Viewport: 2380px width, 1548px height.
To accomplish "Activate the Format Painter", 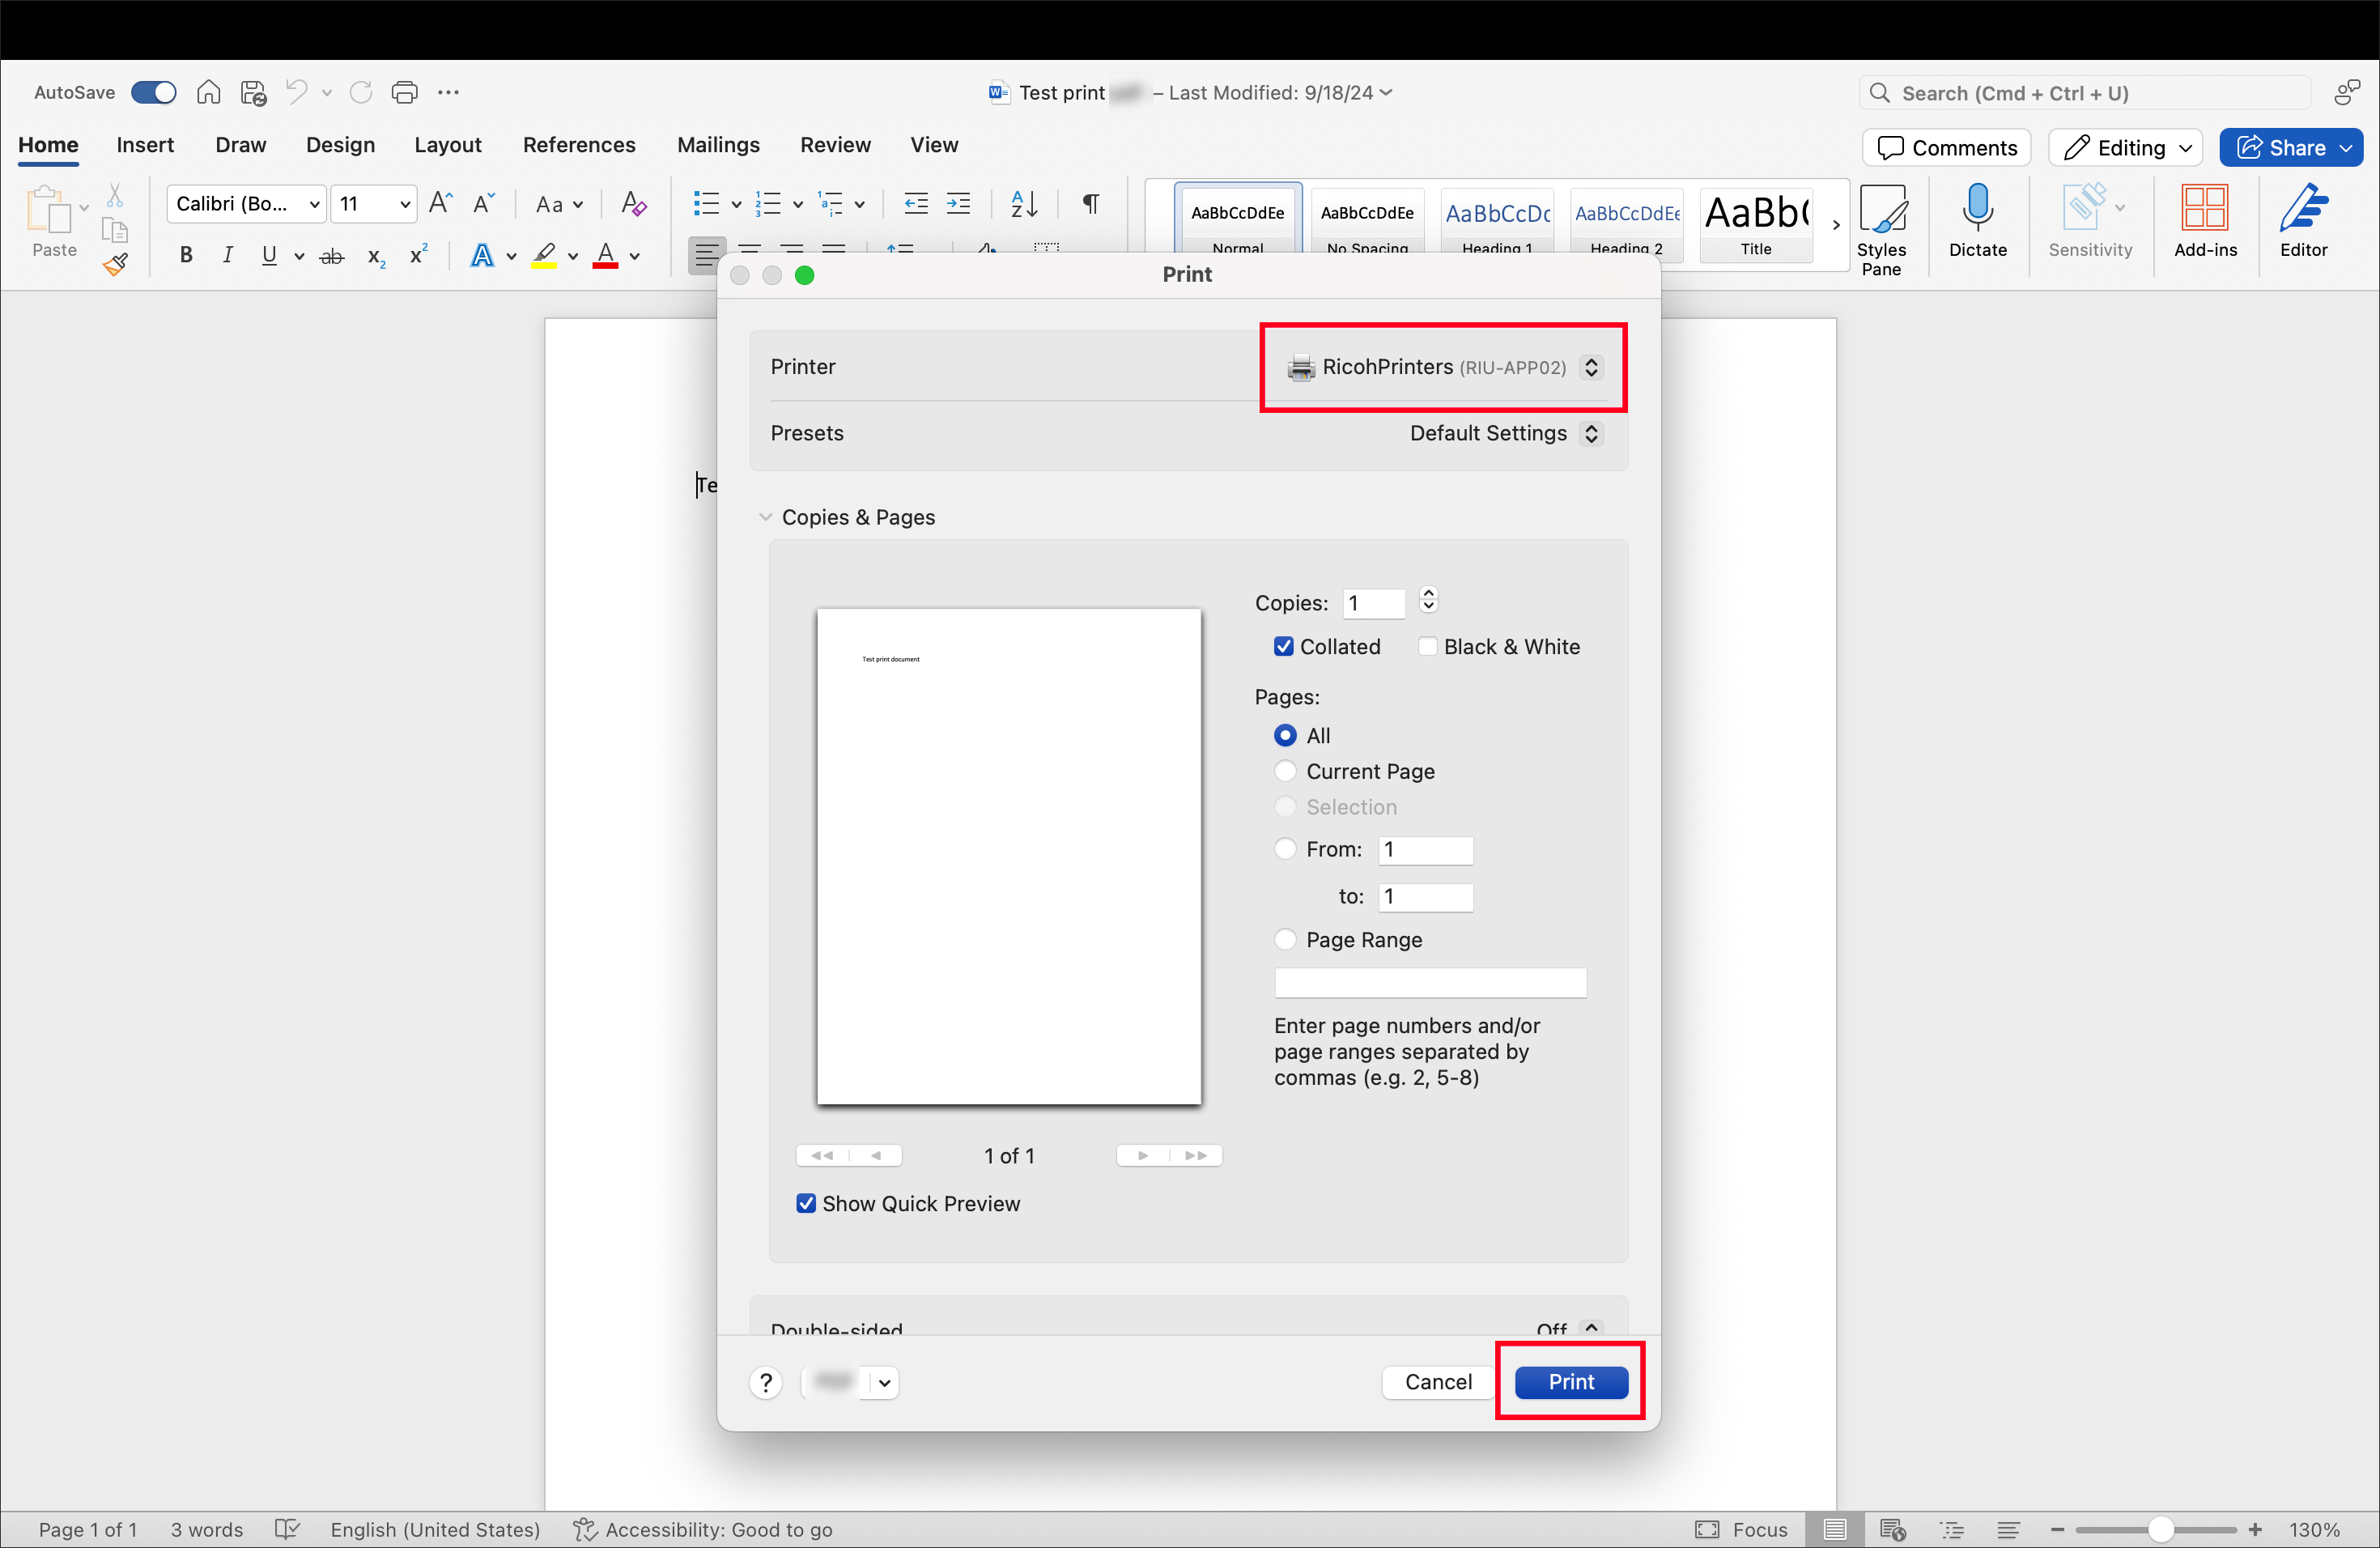I will [x=116, y=265].
